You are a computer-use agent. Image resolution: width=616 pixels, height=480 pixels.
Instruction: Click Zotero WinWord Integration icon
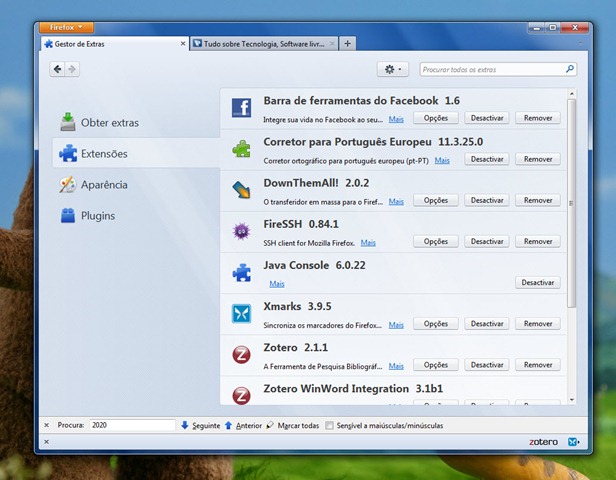click(x=241, y=395)
